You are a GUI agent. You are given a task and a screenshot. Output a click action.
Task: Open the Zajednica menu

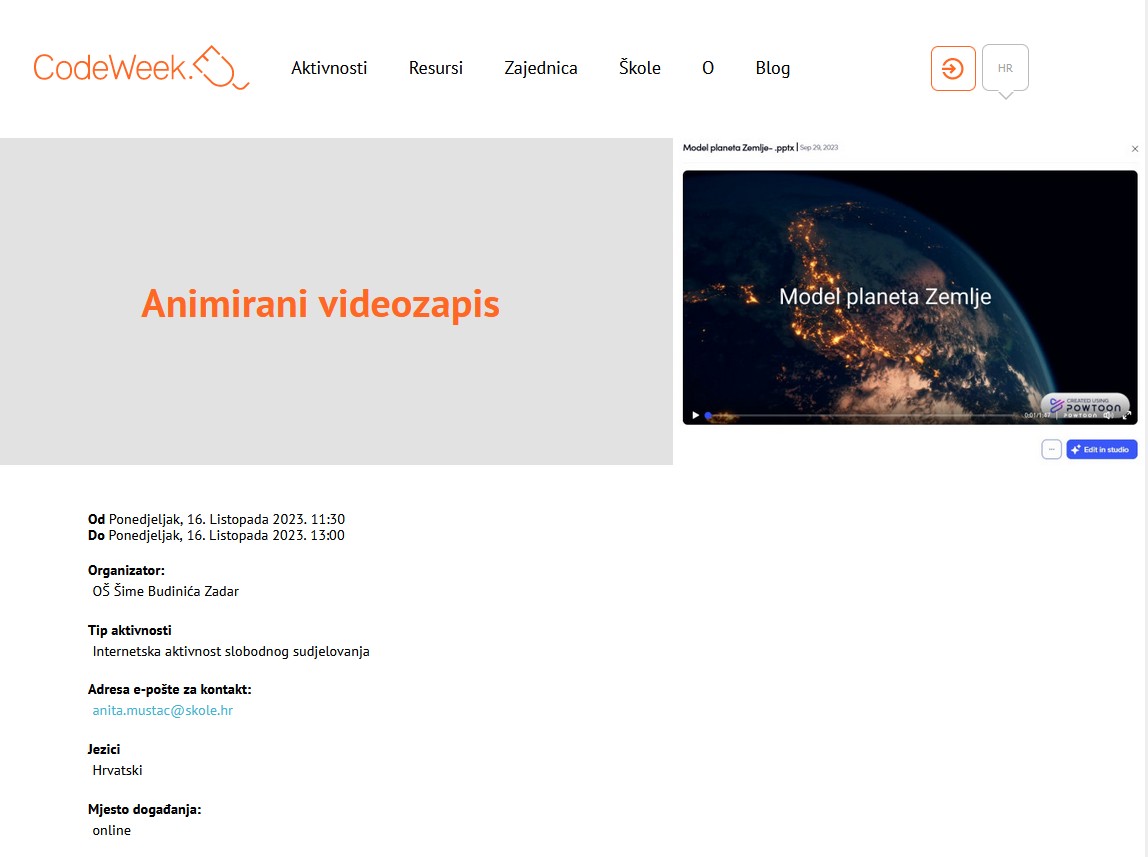[x=540, y=68]
